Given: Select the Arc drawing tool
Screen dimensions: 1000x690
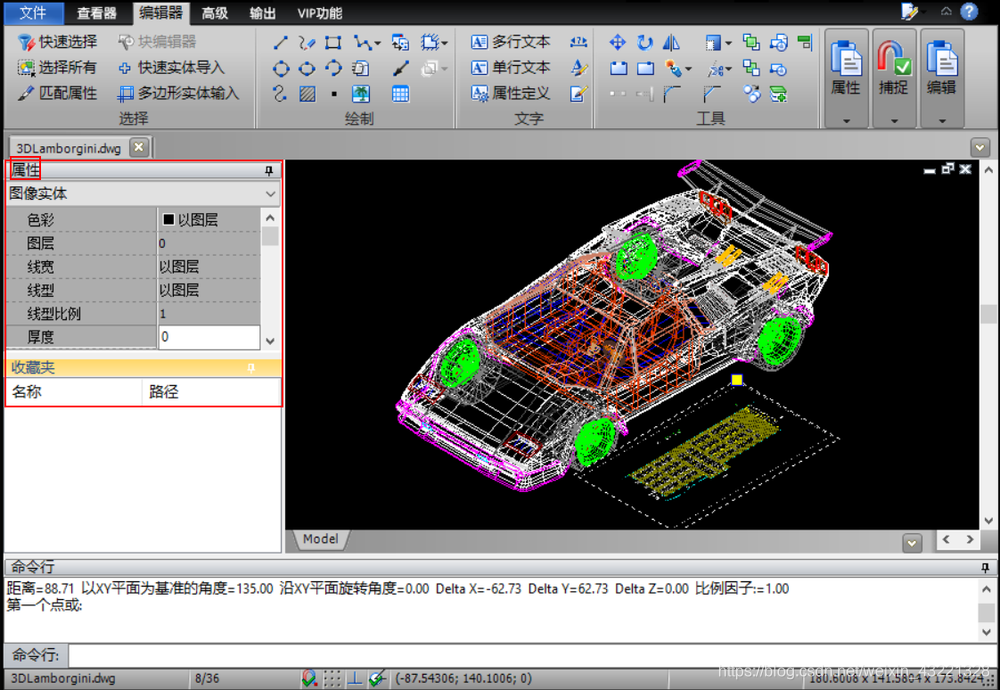Looking at the screenshot, I should point(334,68).
